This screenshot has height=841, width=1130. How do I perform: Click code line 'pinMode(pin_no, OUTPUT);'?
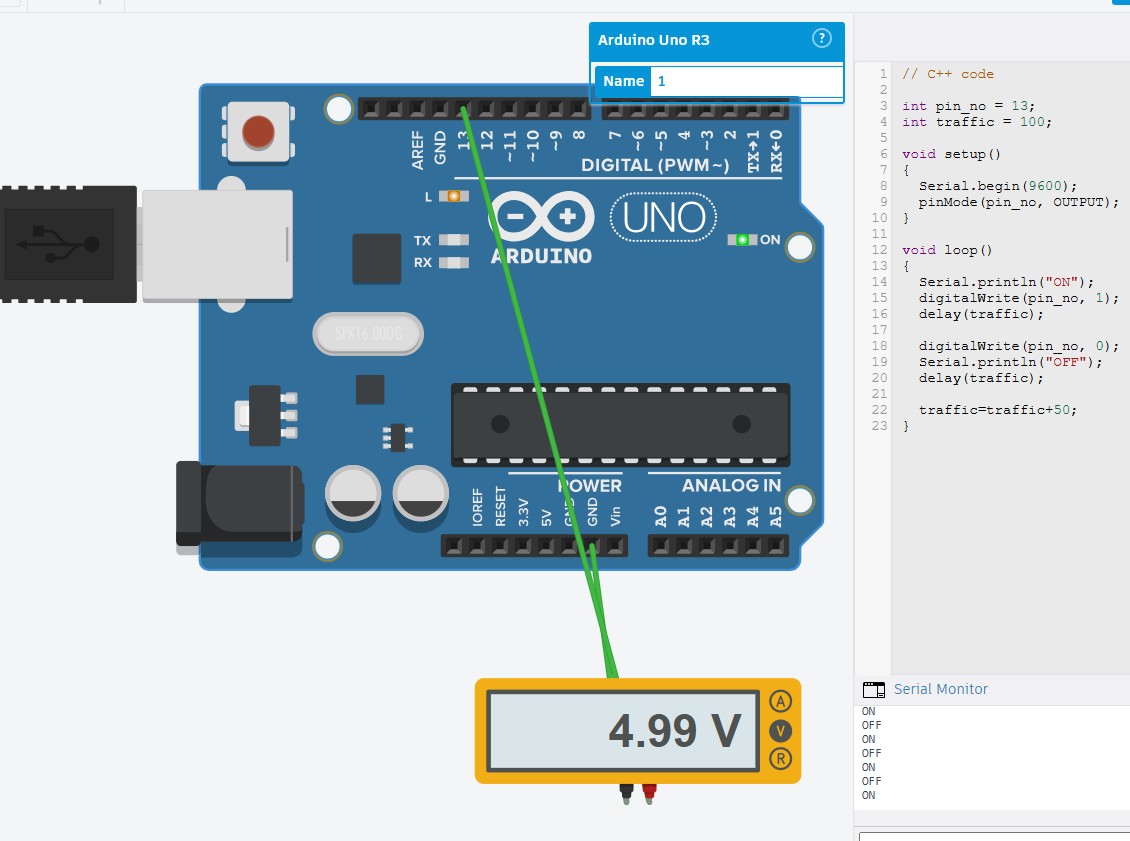1018,202
